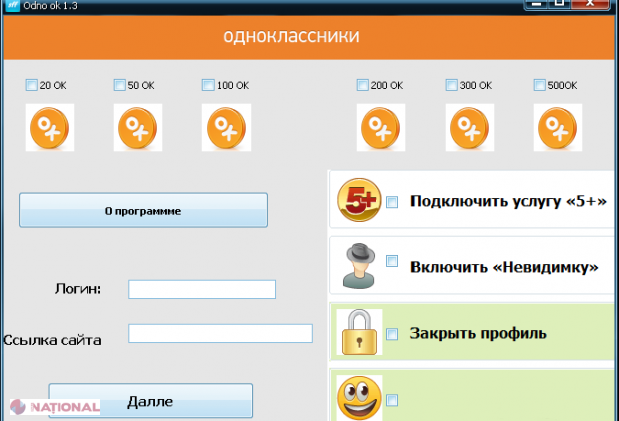
Task: Click the OK coin icon under 100 OK
Action: pos(224,129)
